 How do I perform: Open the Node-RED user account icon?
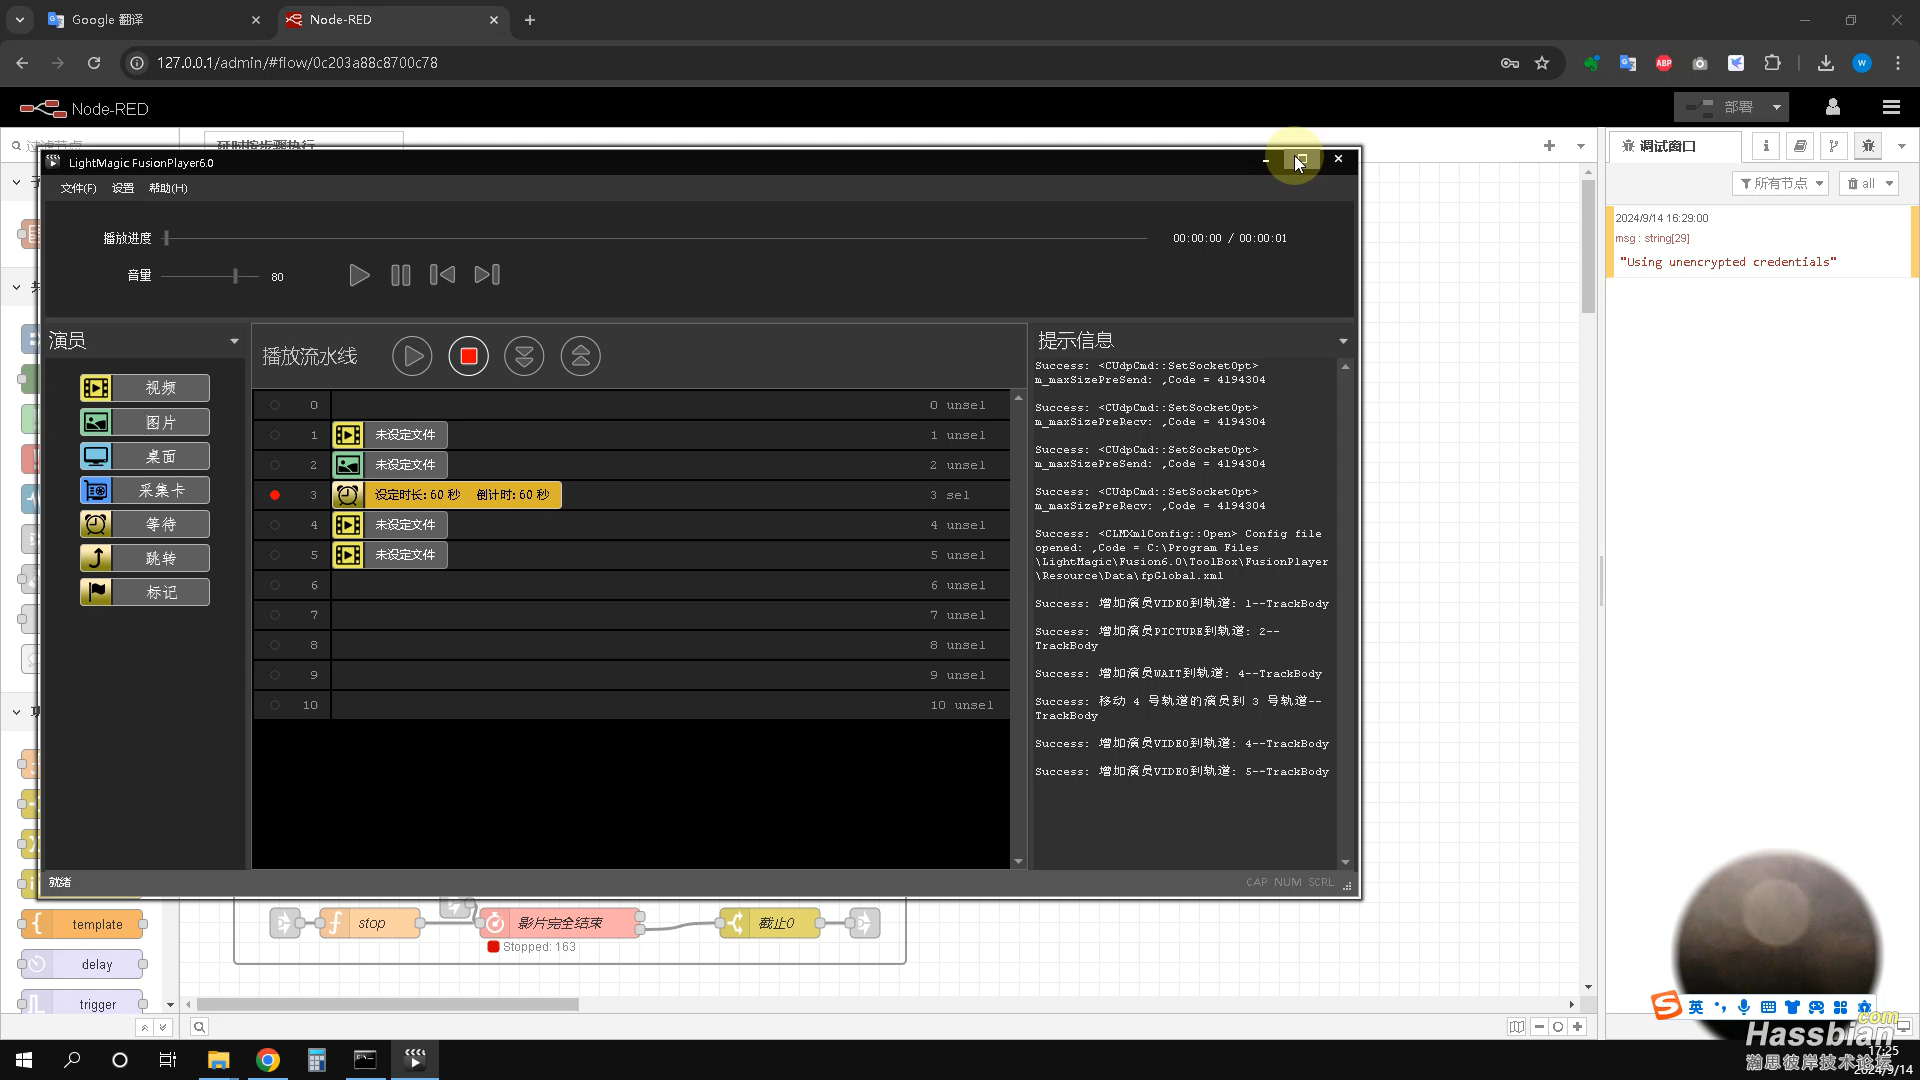pos(1833,107)
